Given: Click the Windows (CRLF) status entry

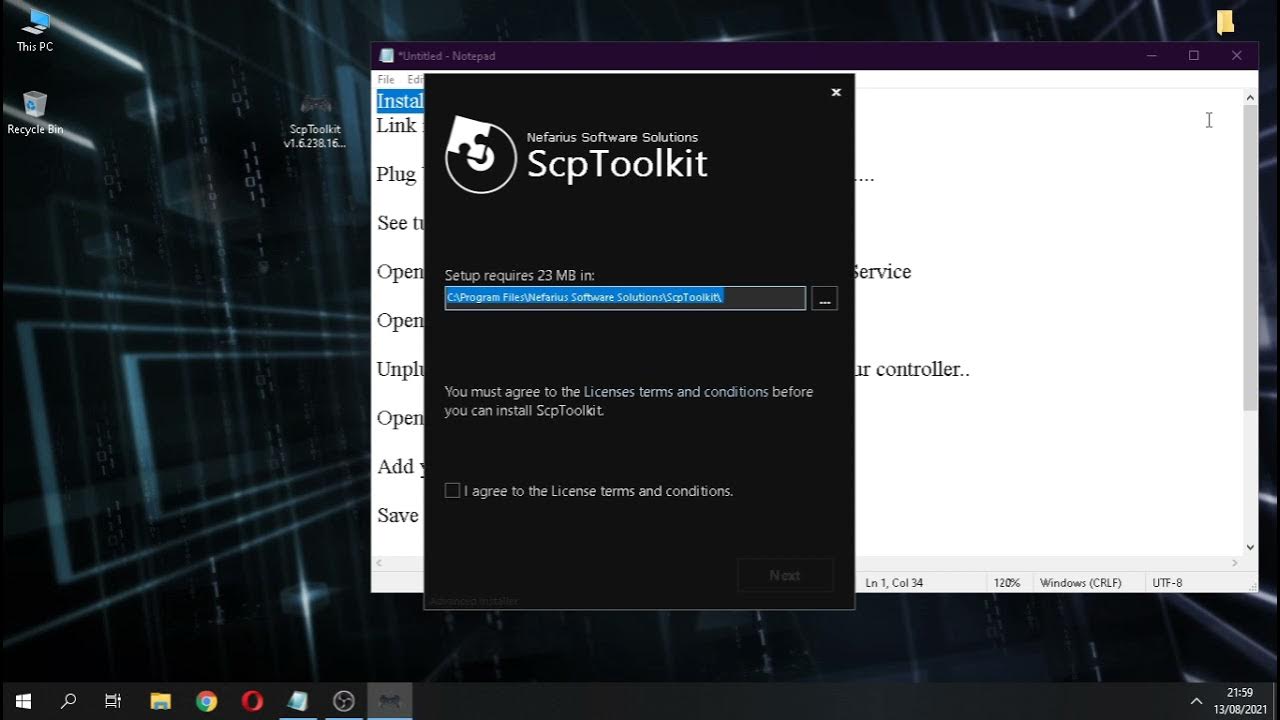Looking at the screenshot, I should pyautogui.click(x=1080, y=582).
